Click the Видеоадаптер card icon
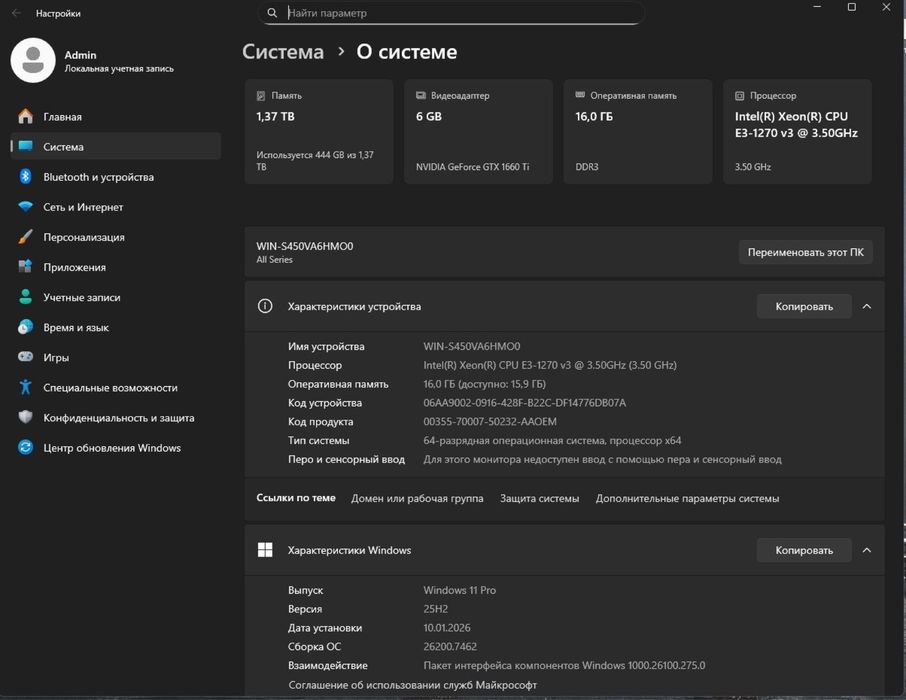This screenshot has width=906, height=700. [x=421, y=95]
